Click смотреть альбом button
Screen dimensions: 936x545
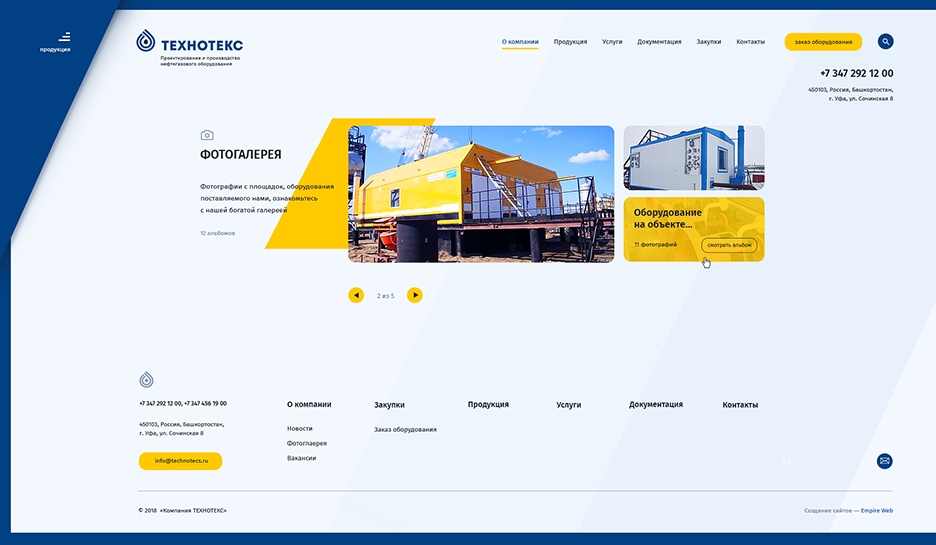(729, 245)
